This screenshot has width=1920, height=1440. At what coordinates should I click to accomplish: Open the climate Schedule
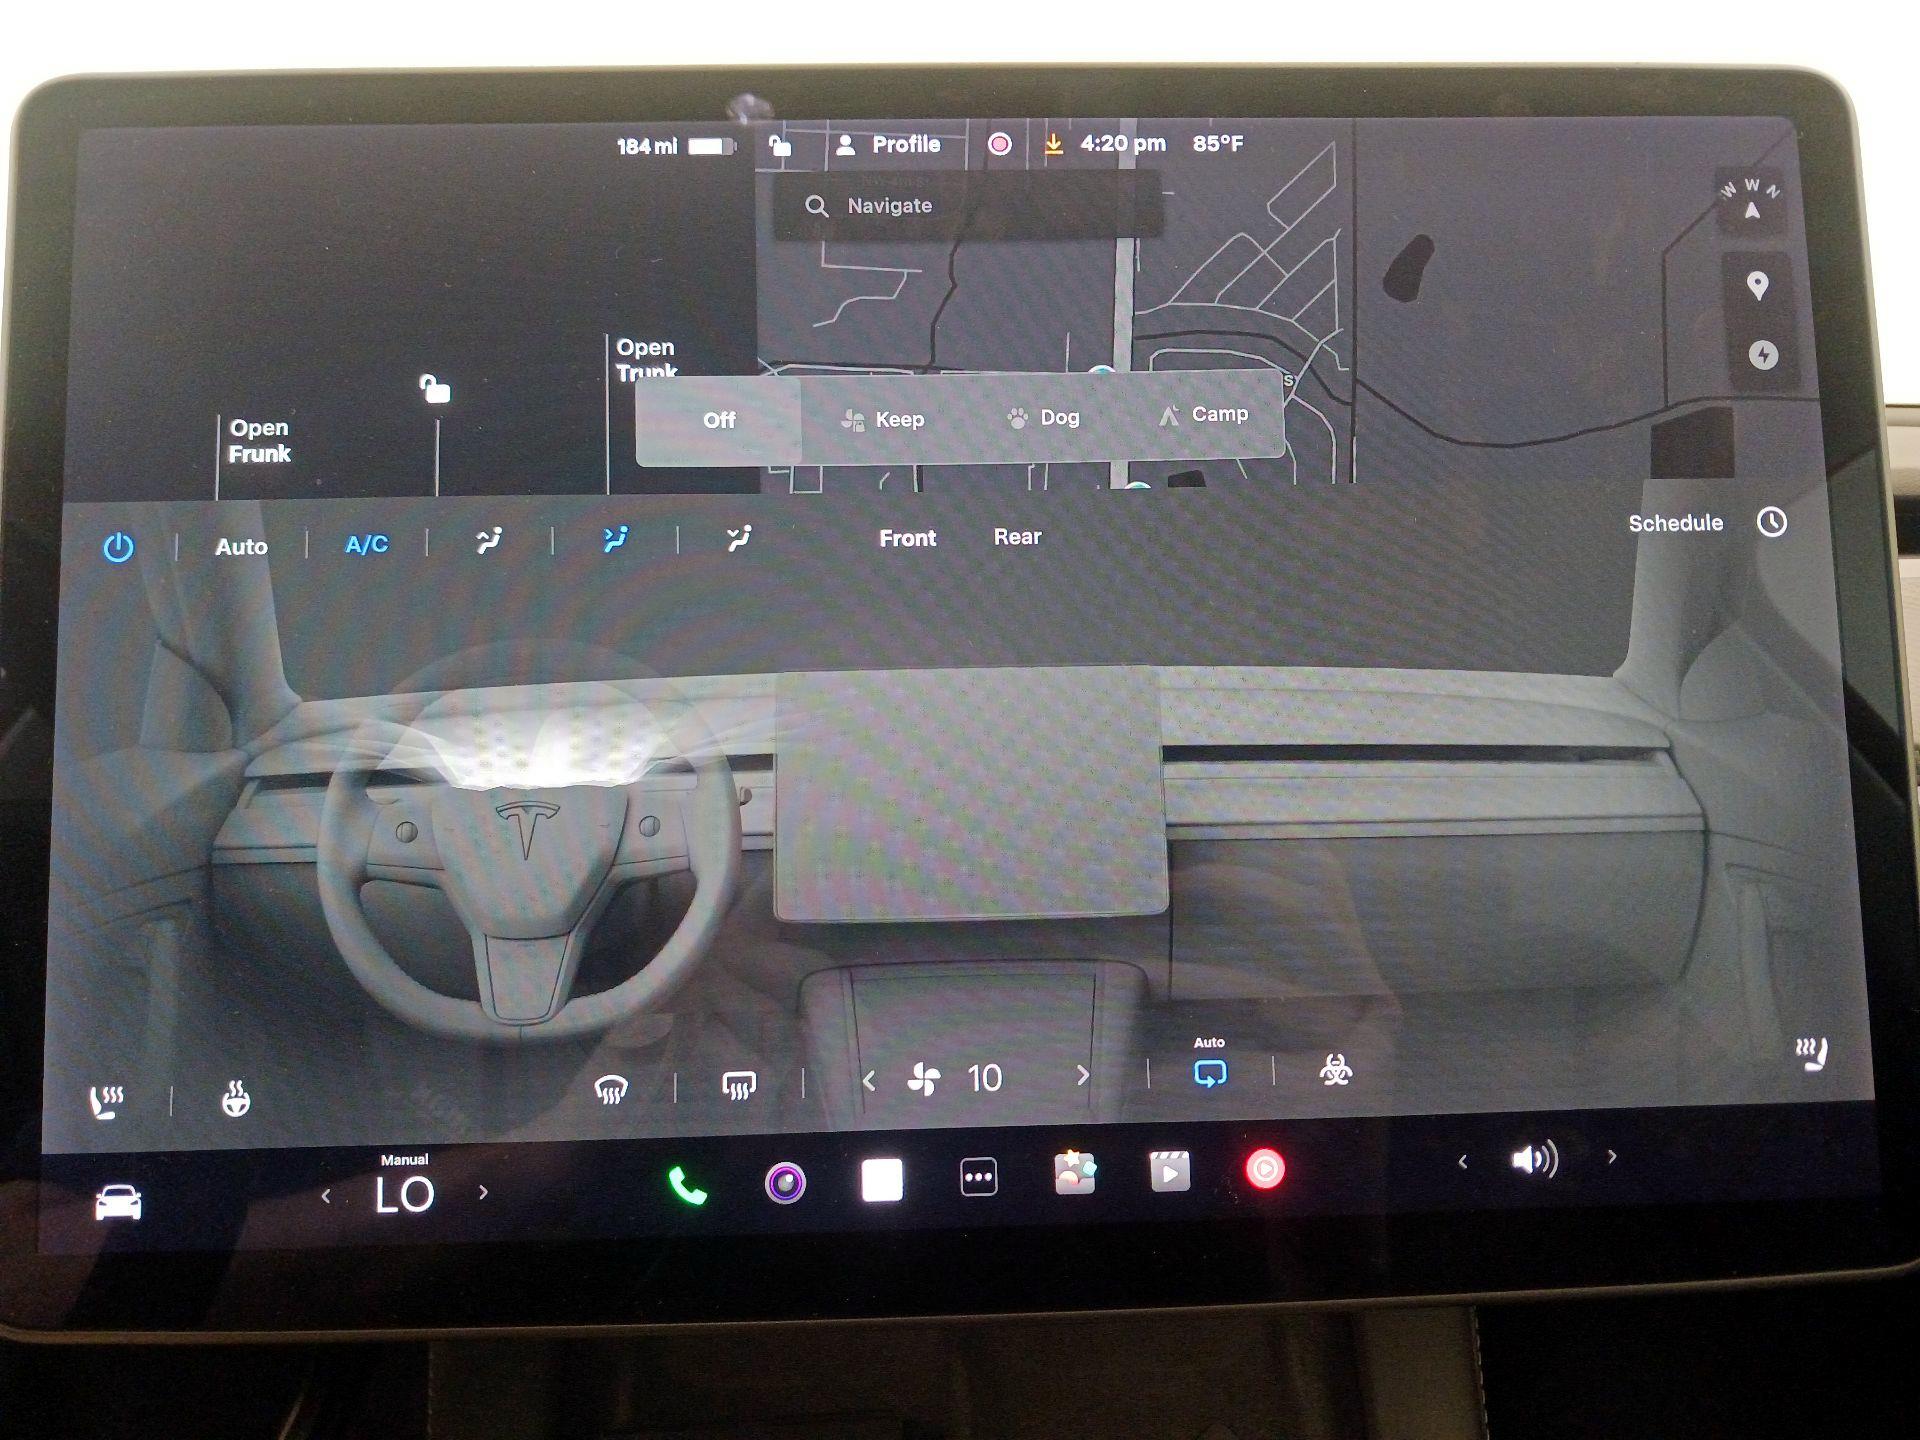pyautogui.click(x=1675, y=523)
